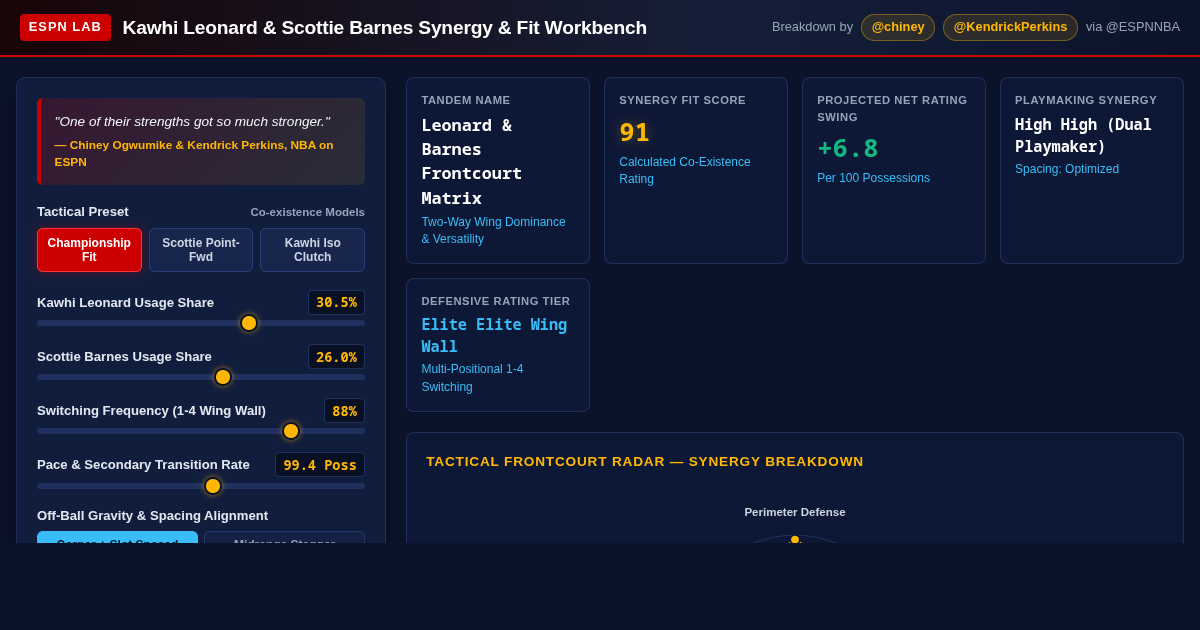Image resolution: width=1200 pixels, height=630 pixels.
Task: Click the Synergy Fit Score 91 value
Action: (634, 132)
